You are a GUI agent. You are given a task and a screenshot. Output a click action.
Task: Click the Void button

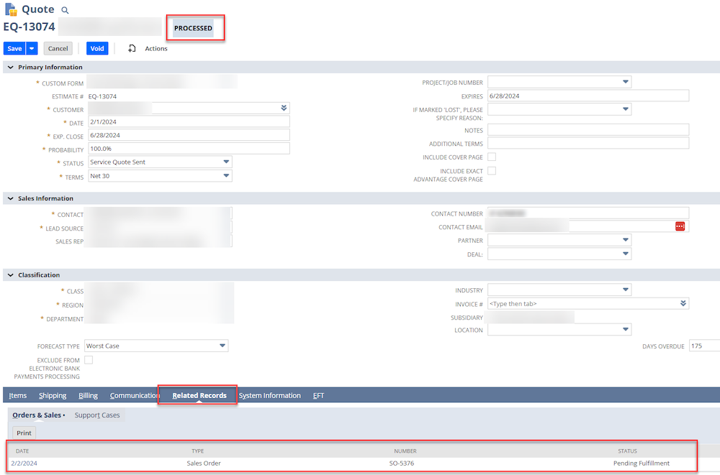pyautogui.click(x=97, y=48)
